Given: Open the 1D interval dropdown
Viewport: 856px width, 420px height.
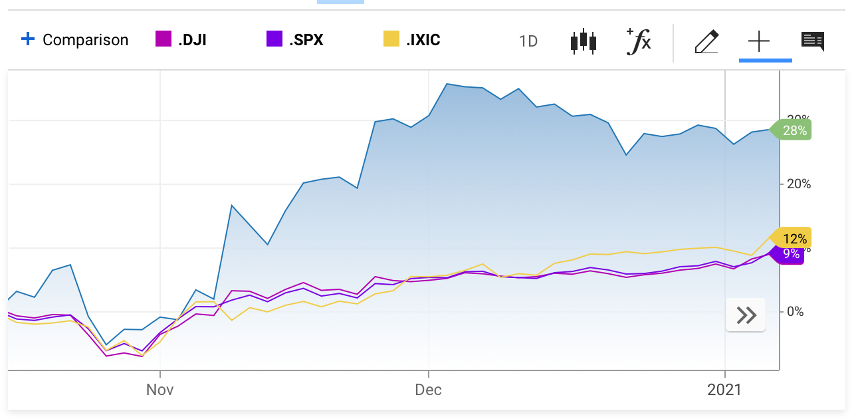Looking at the screenshot, I should (x=529, y=41).
